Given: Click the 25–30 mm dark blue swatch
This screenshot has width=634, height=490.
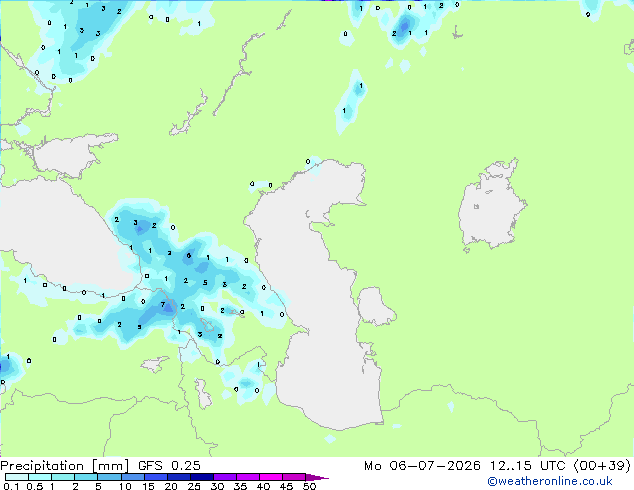Looking at the screenshot, I should (x=201, y=477).
